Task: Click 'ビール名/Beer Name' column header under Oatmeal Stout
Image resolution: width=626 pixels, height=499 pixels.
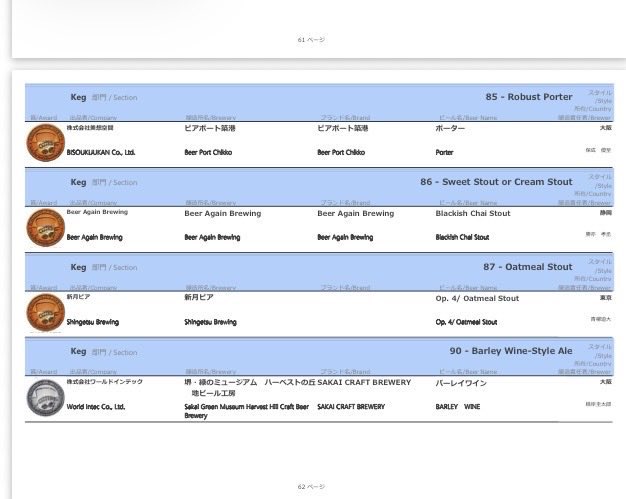Action: coord(468,288)
